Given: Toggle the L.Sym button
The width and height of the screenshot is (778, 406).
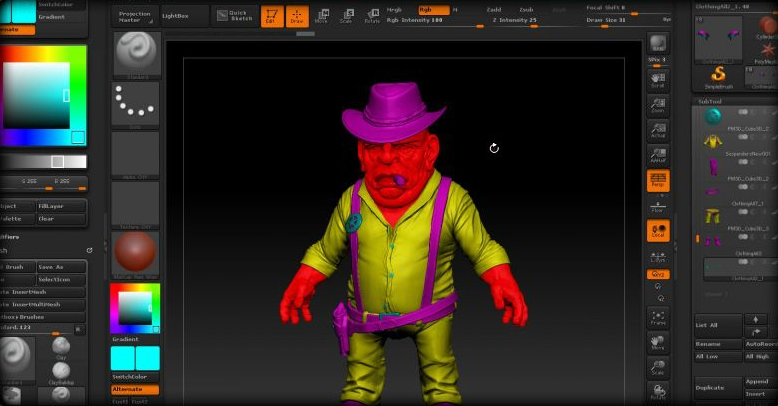Looking at the screenshot, I should click(x=658, y=257).
